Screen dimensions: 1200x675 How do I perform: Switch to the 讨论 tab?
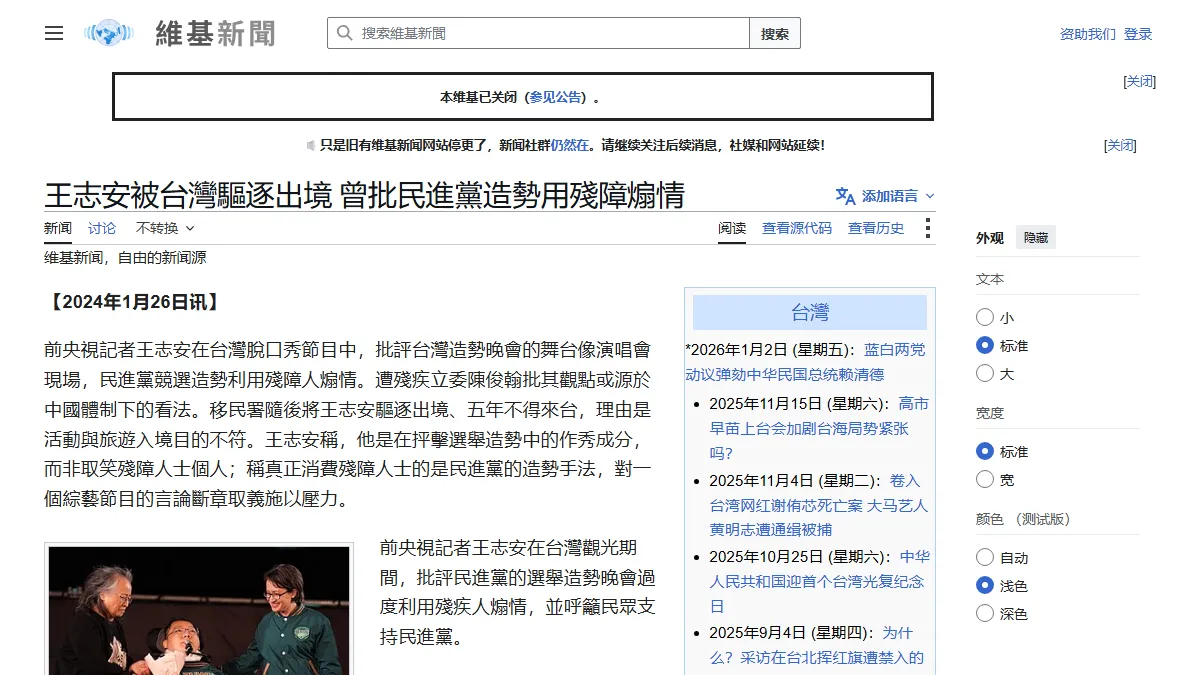pyautogui.click(x=102, y=228)
